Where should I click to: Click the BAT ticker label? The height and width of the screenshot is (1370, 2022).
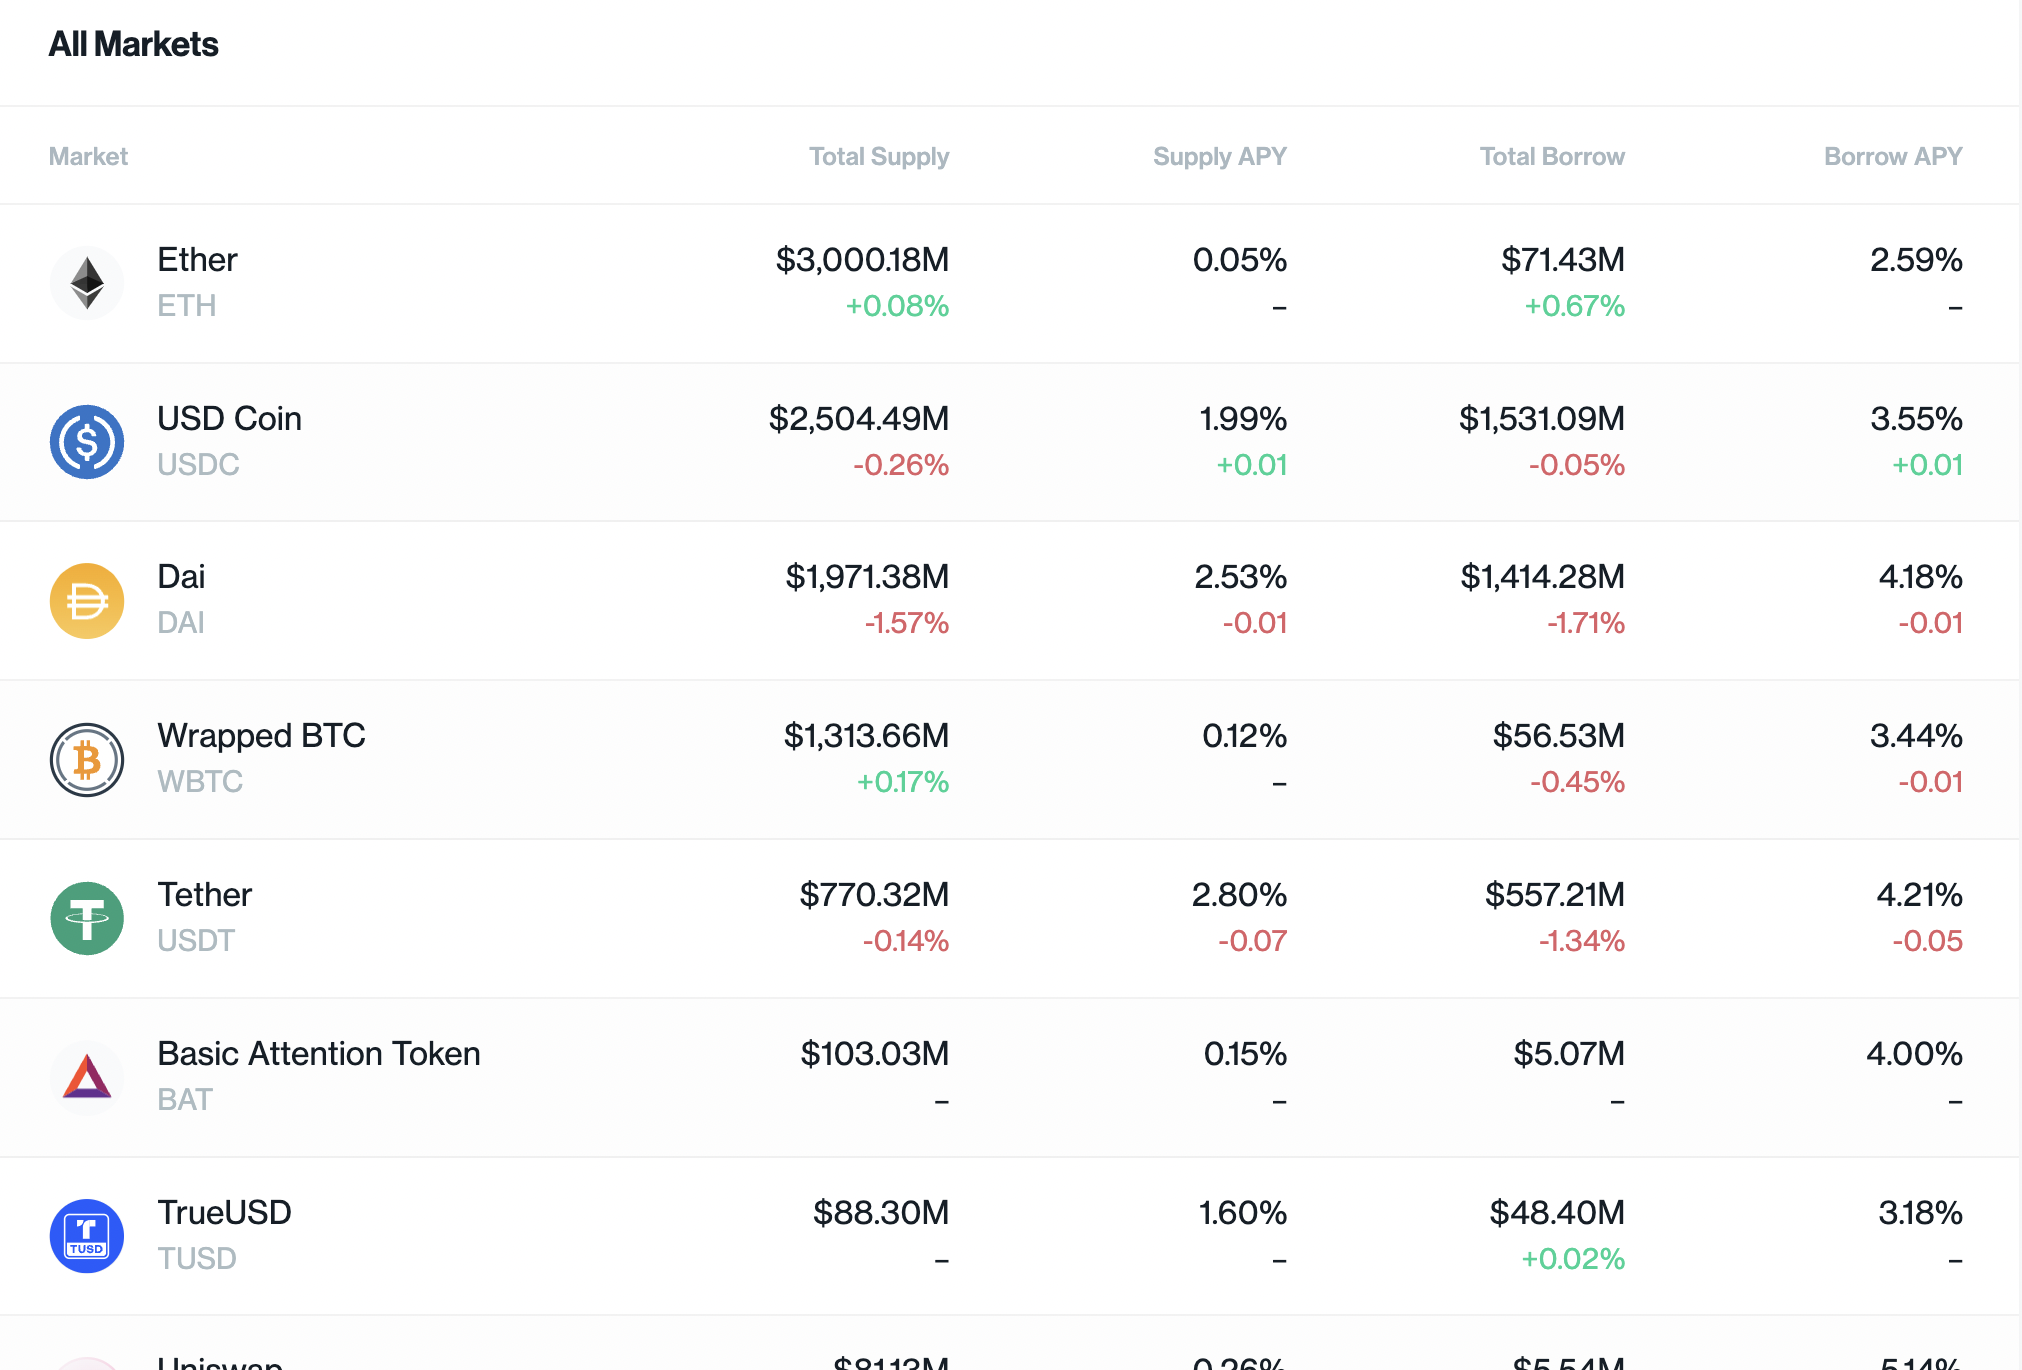[185, 1100]
